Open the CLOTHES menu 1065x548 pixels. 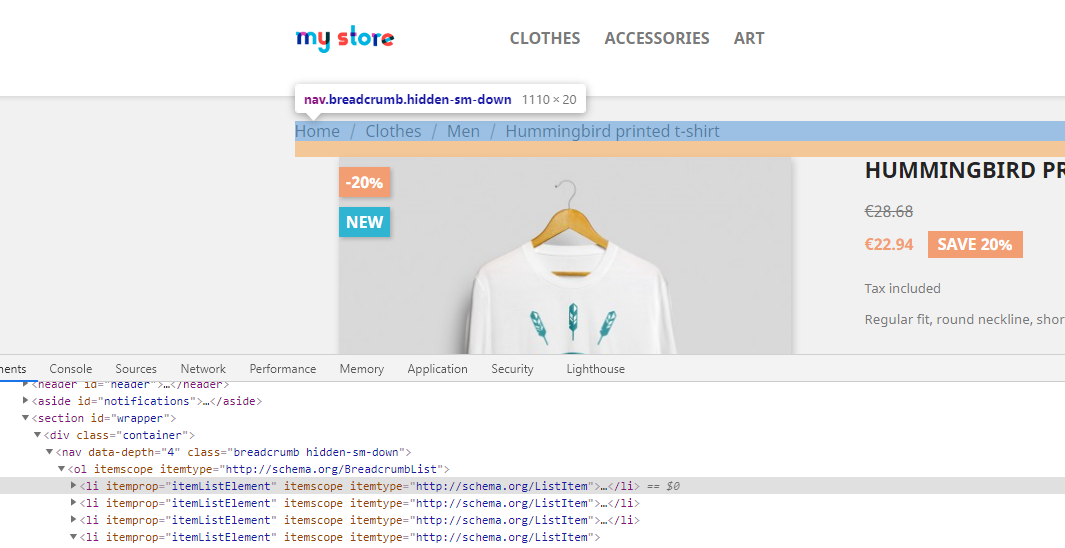click(545, 39)
